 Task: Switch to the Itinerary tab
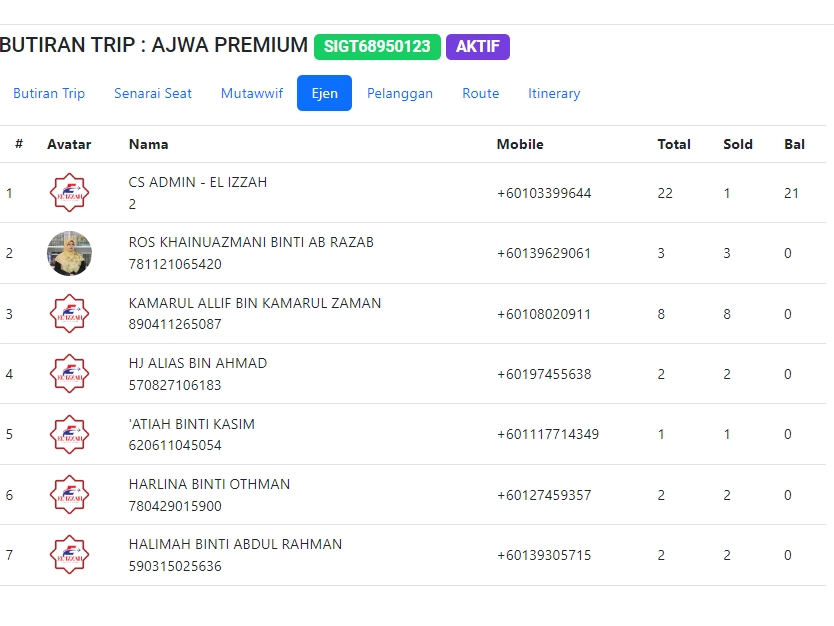(554, 93)
